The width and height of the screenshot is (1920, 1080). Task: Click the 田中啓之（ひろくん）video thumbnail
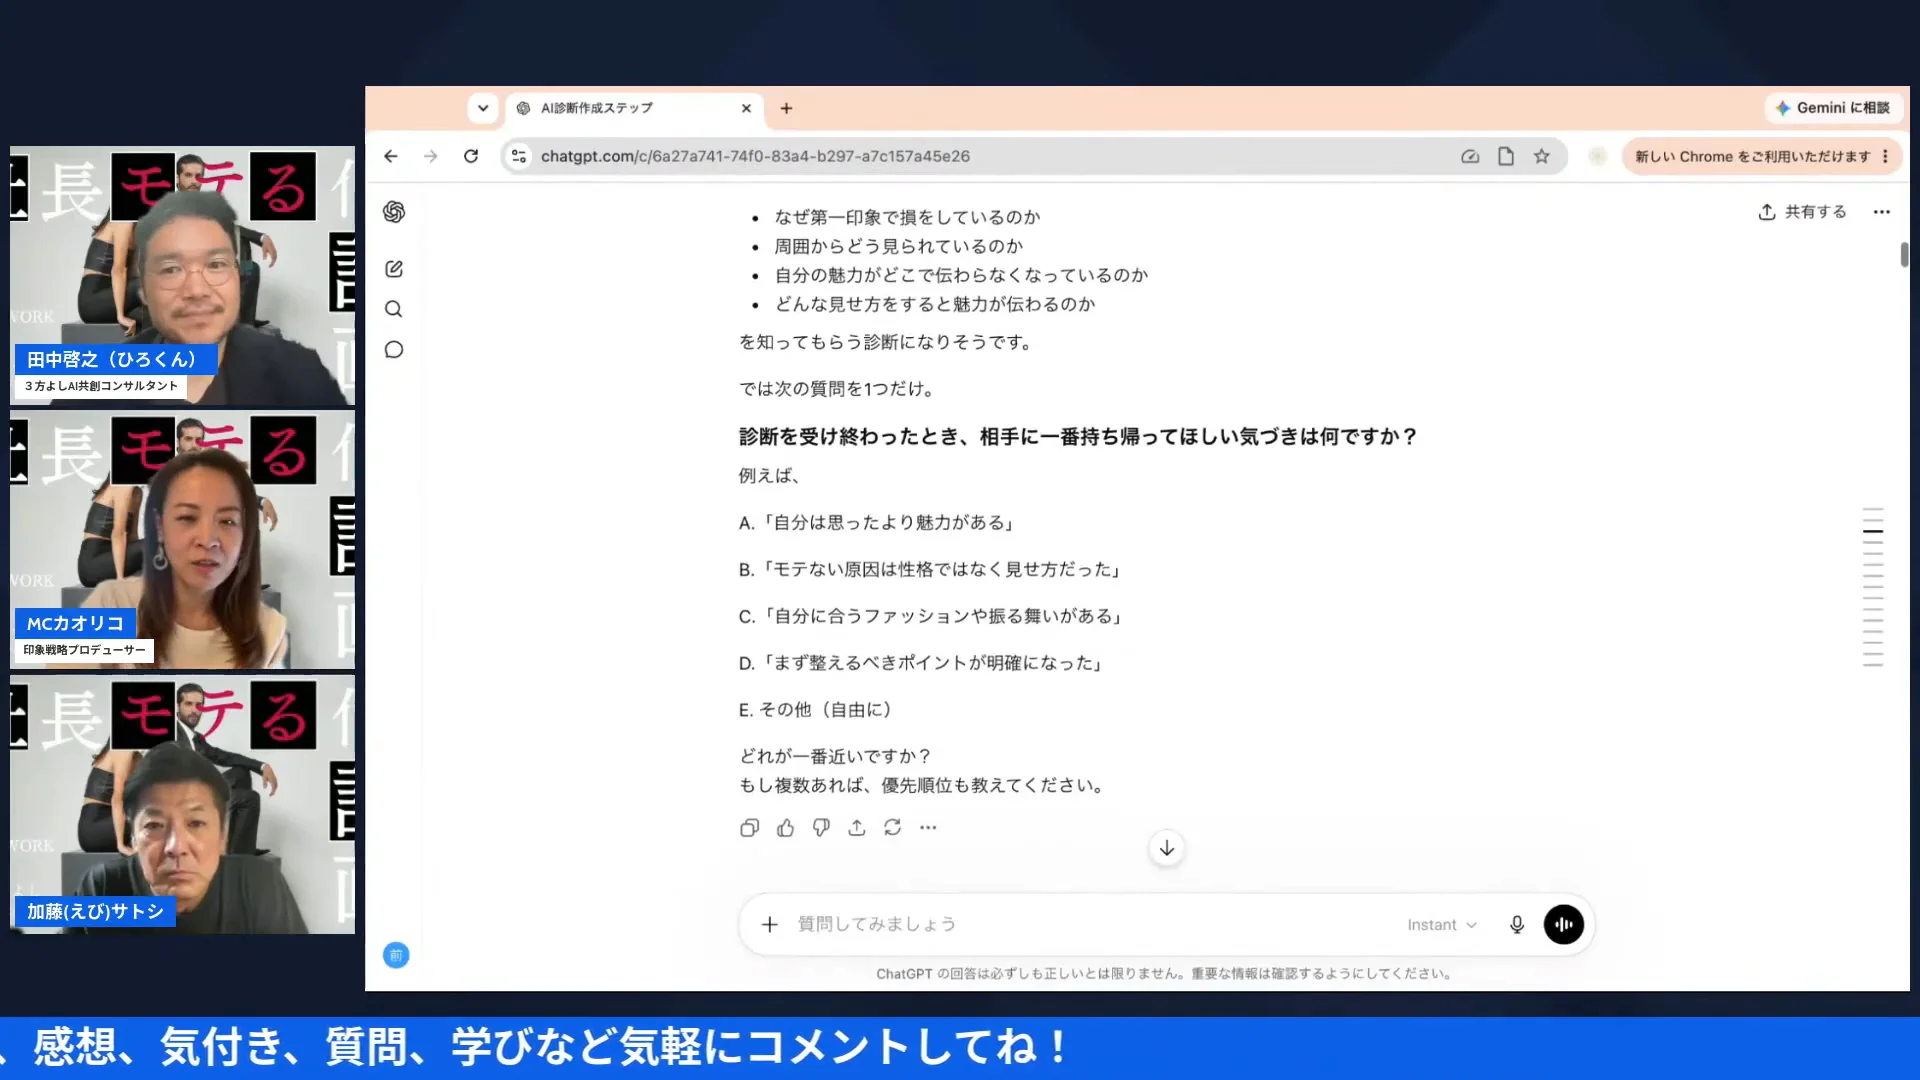point(182,276)
